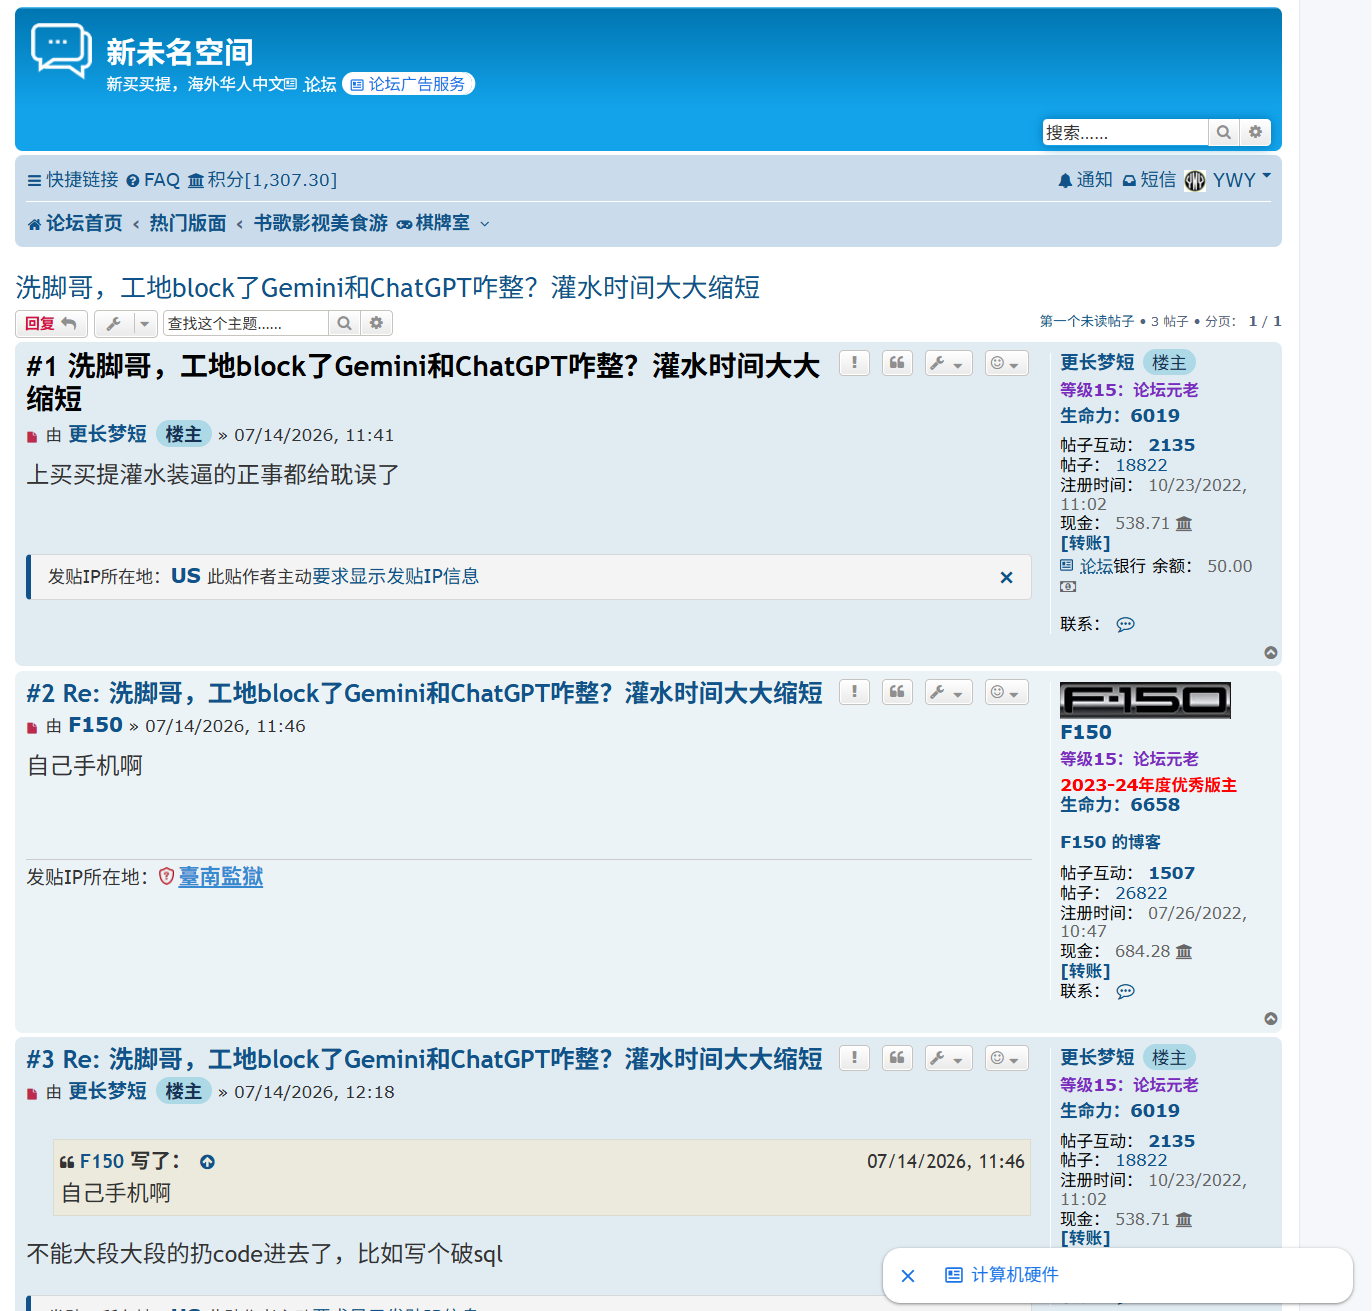
Task: Report post #2 with exclamation icon
Action: (x=854, y=692)
